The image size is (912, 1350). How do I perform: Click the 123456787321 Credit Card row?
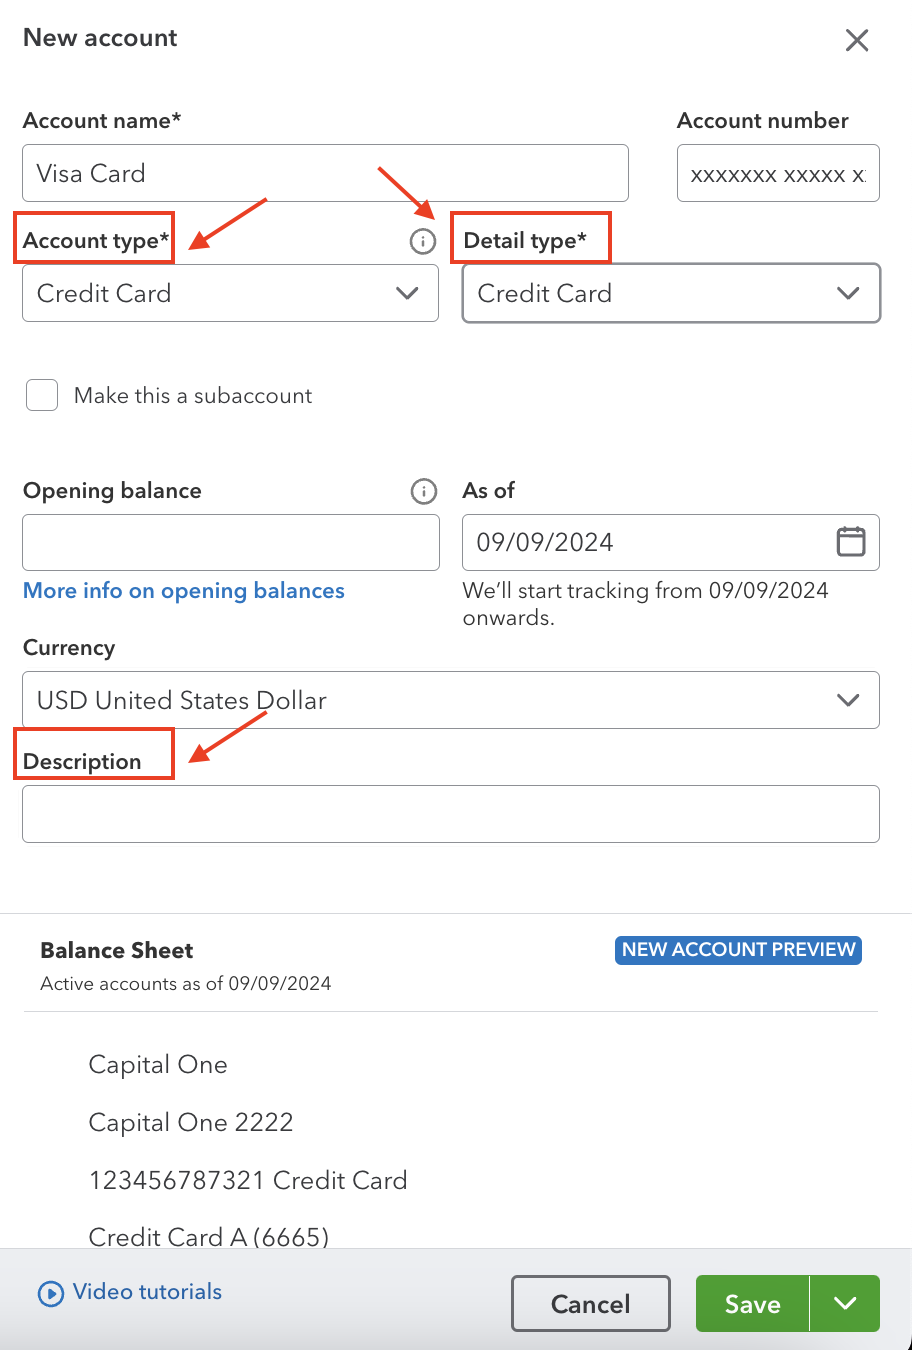click(x=248, y=1180)
